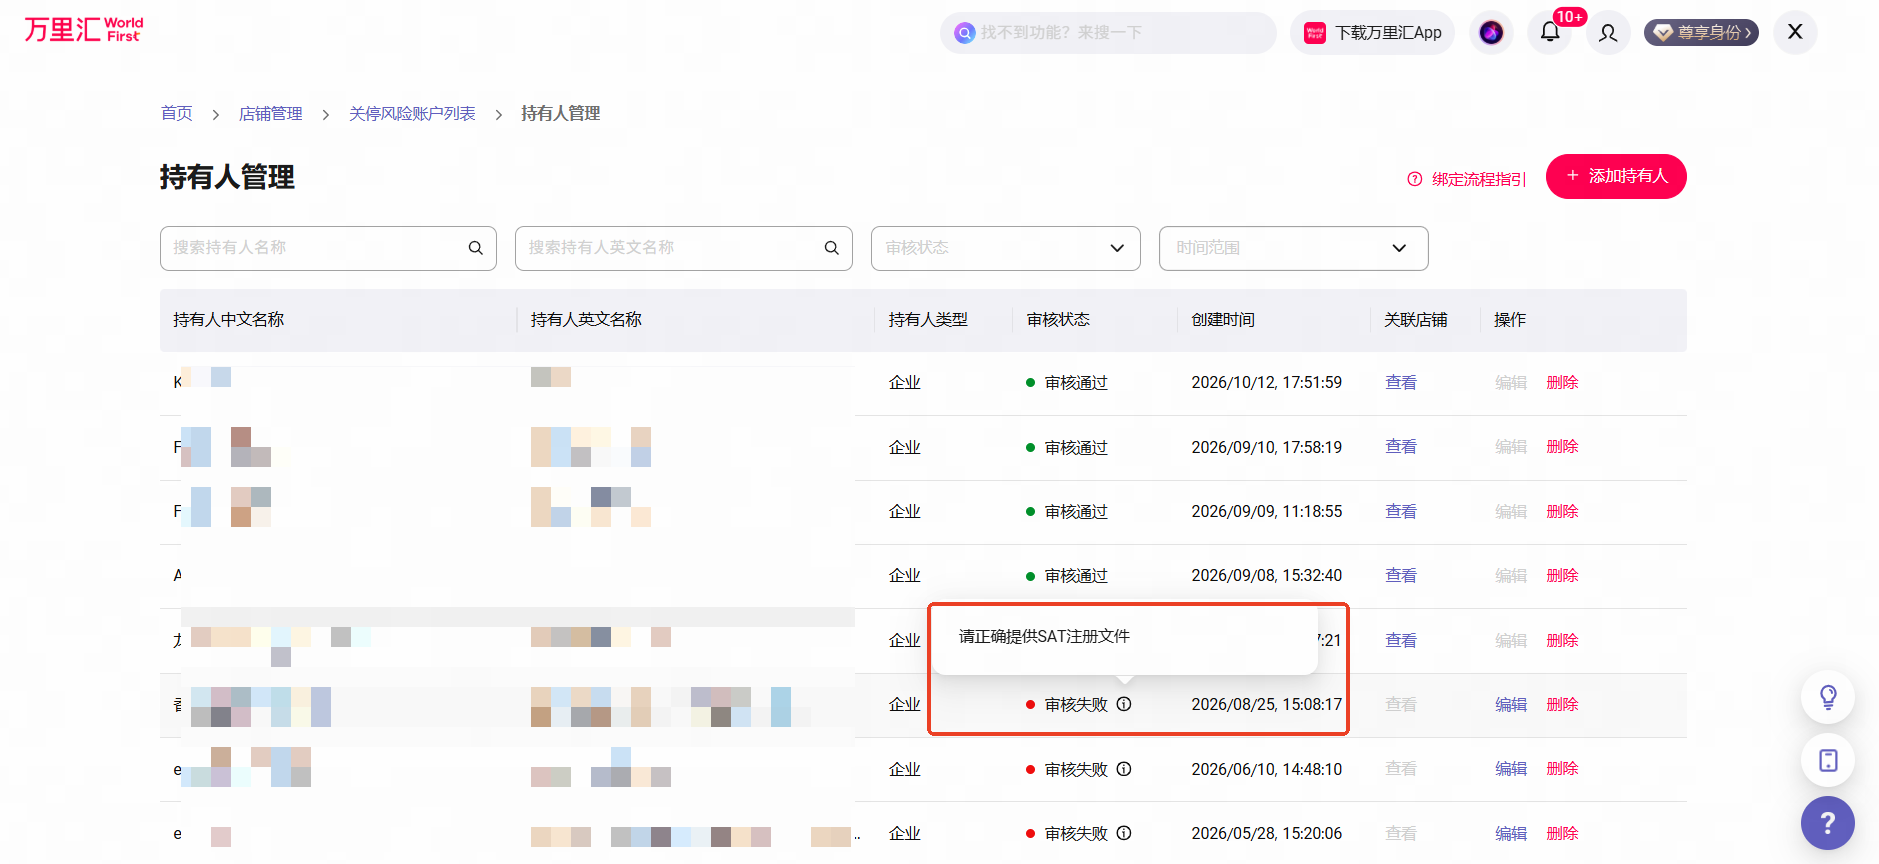Click info icon beside 2026/08/25 审核失败

pyautogui.click(x=1124, y=704)
